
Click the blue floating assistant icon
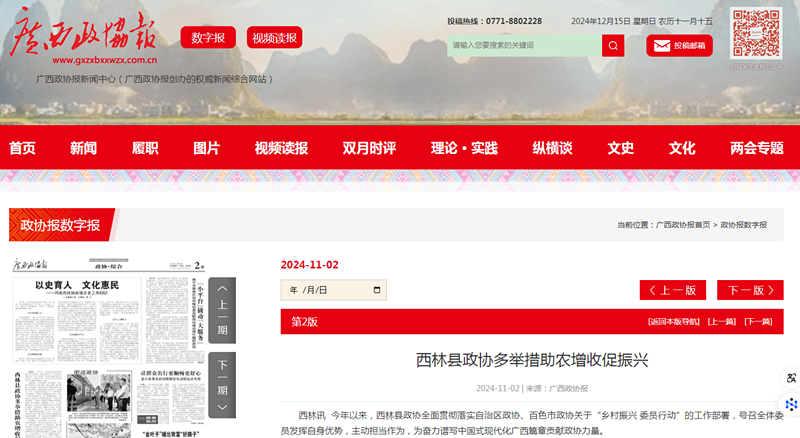[791, 404]
